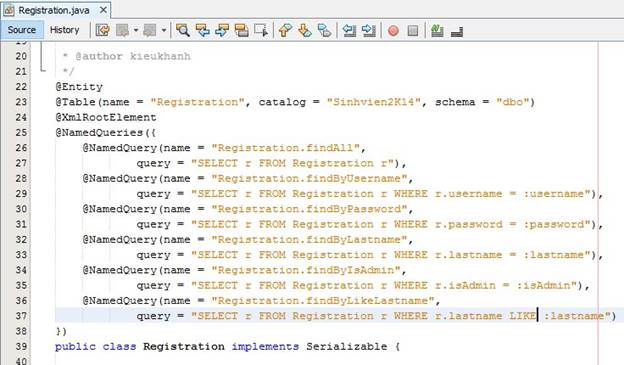Click the "Registration.findByLikeLastname" string
This screenshot has width=624, height=365.
click(322, 301)
